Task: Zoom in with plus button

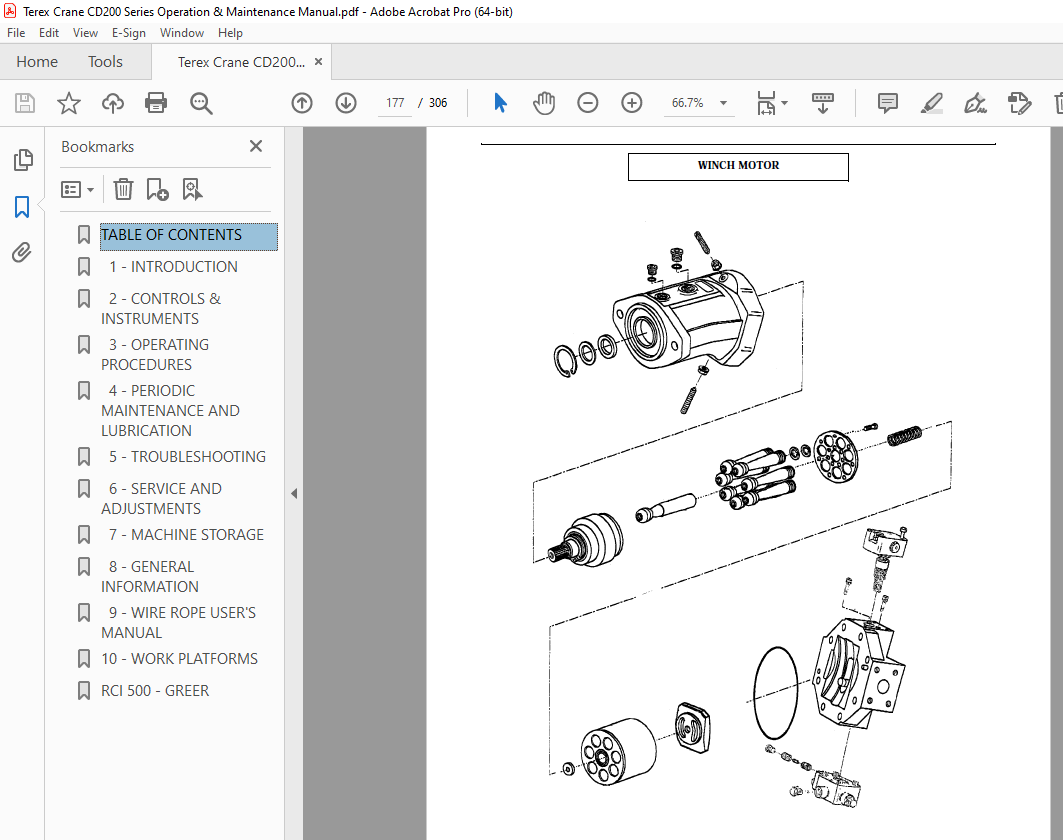Action: coord(632,103)
